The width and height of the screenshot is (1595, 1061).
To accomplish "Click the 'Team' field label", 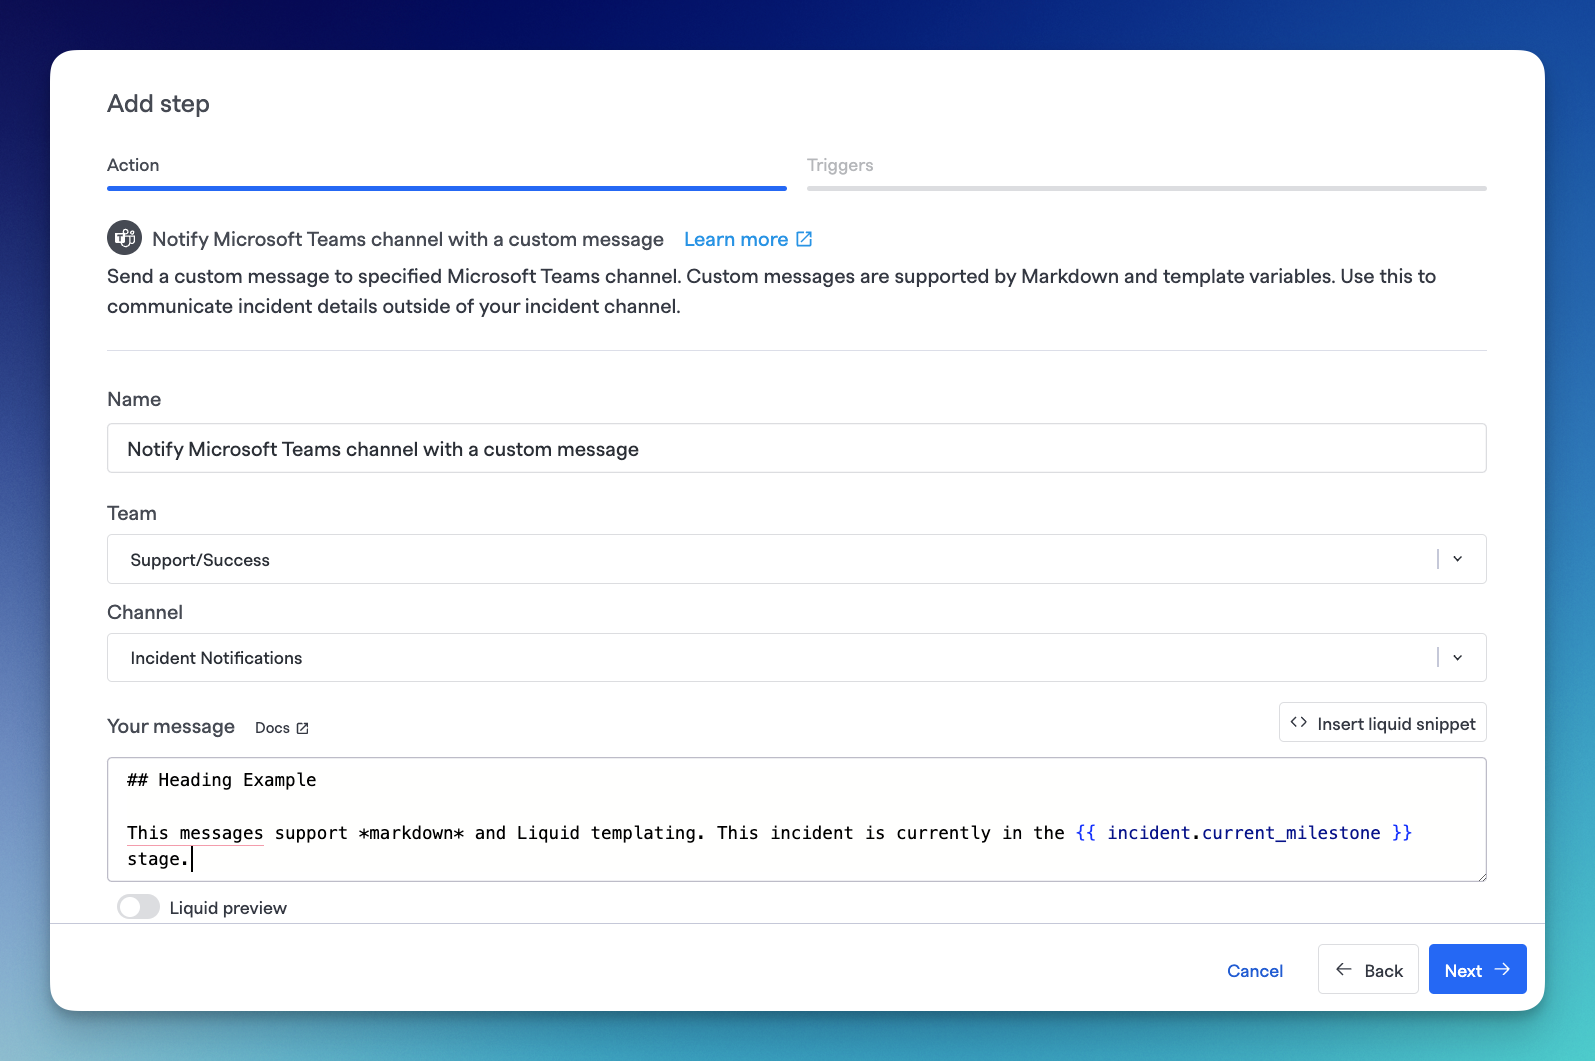I will (x=132, y=513).
